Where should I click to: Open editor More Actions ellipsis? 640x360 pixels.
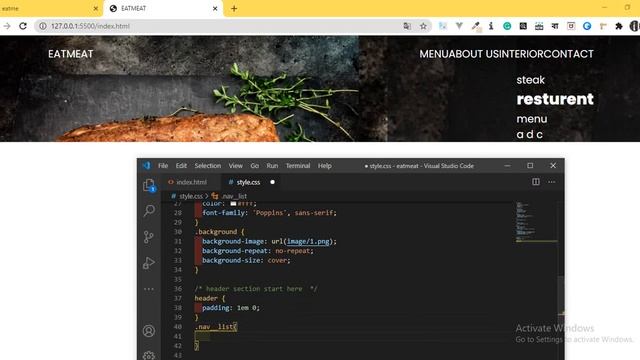tap(551, 182)
